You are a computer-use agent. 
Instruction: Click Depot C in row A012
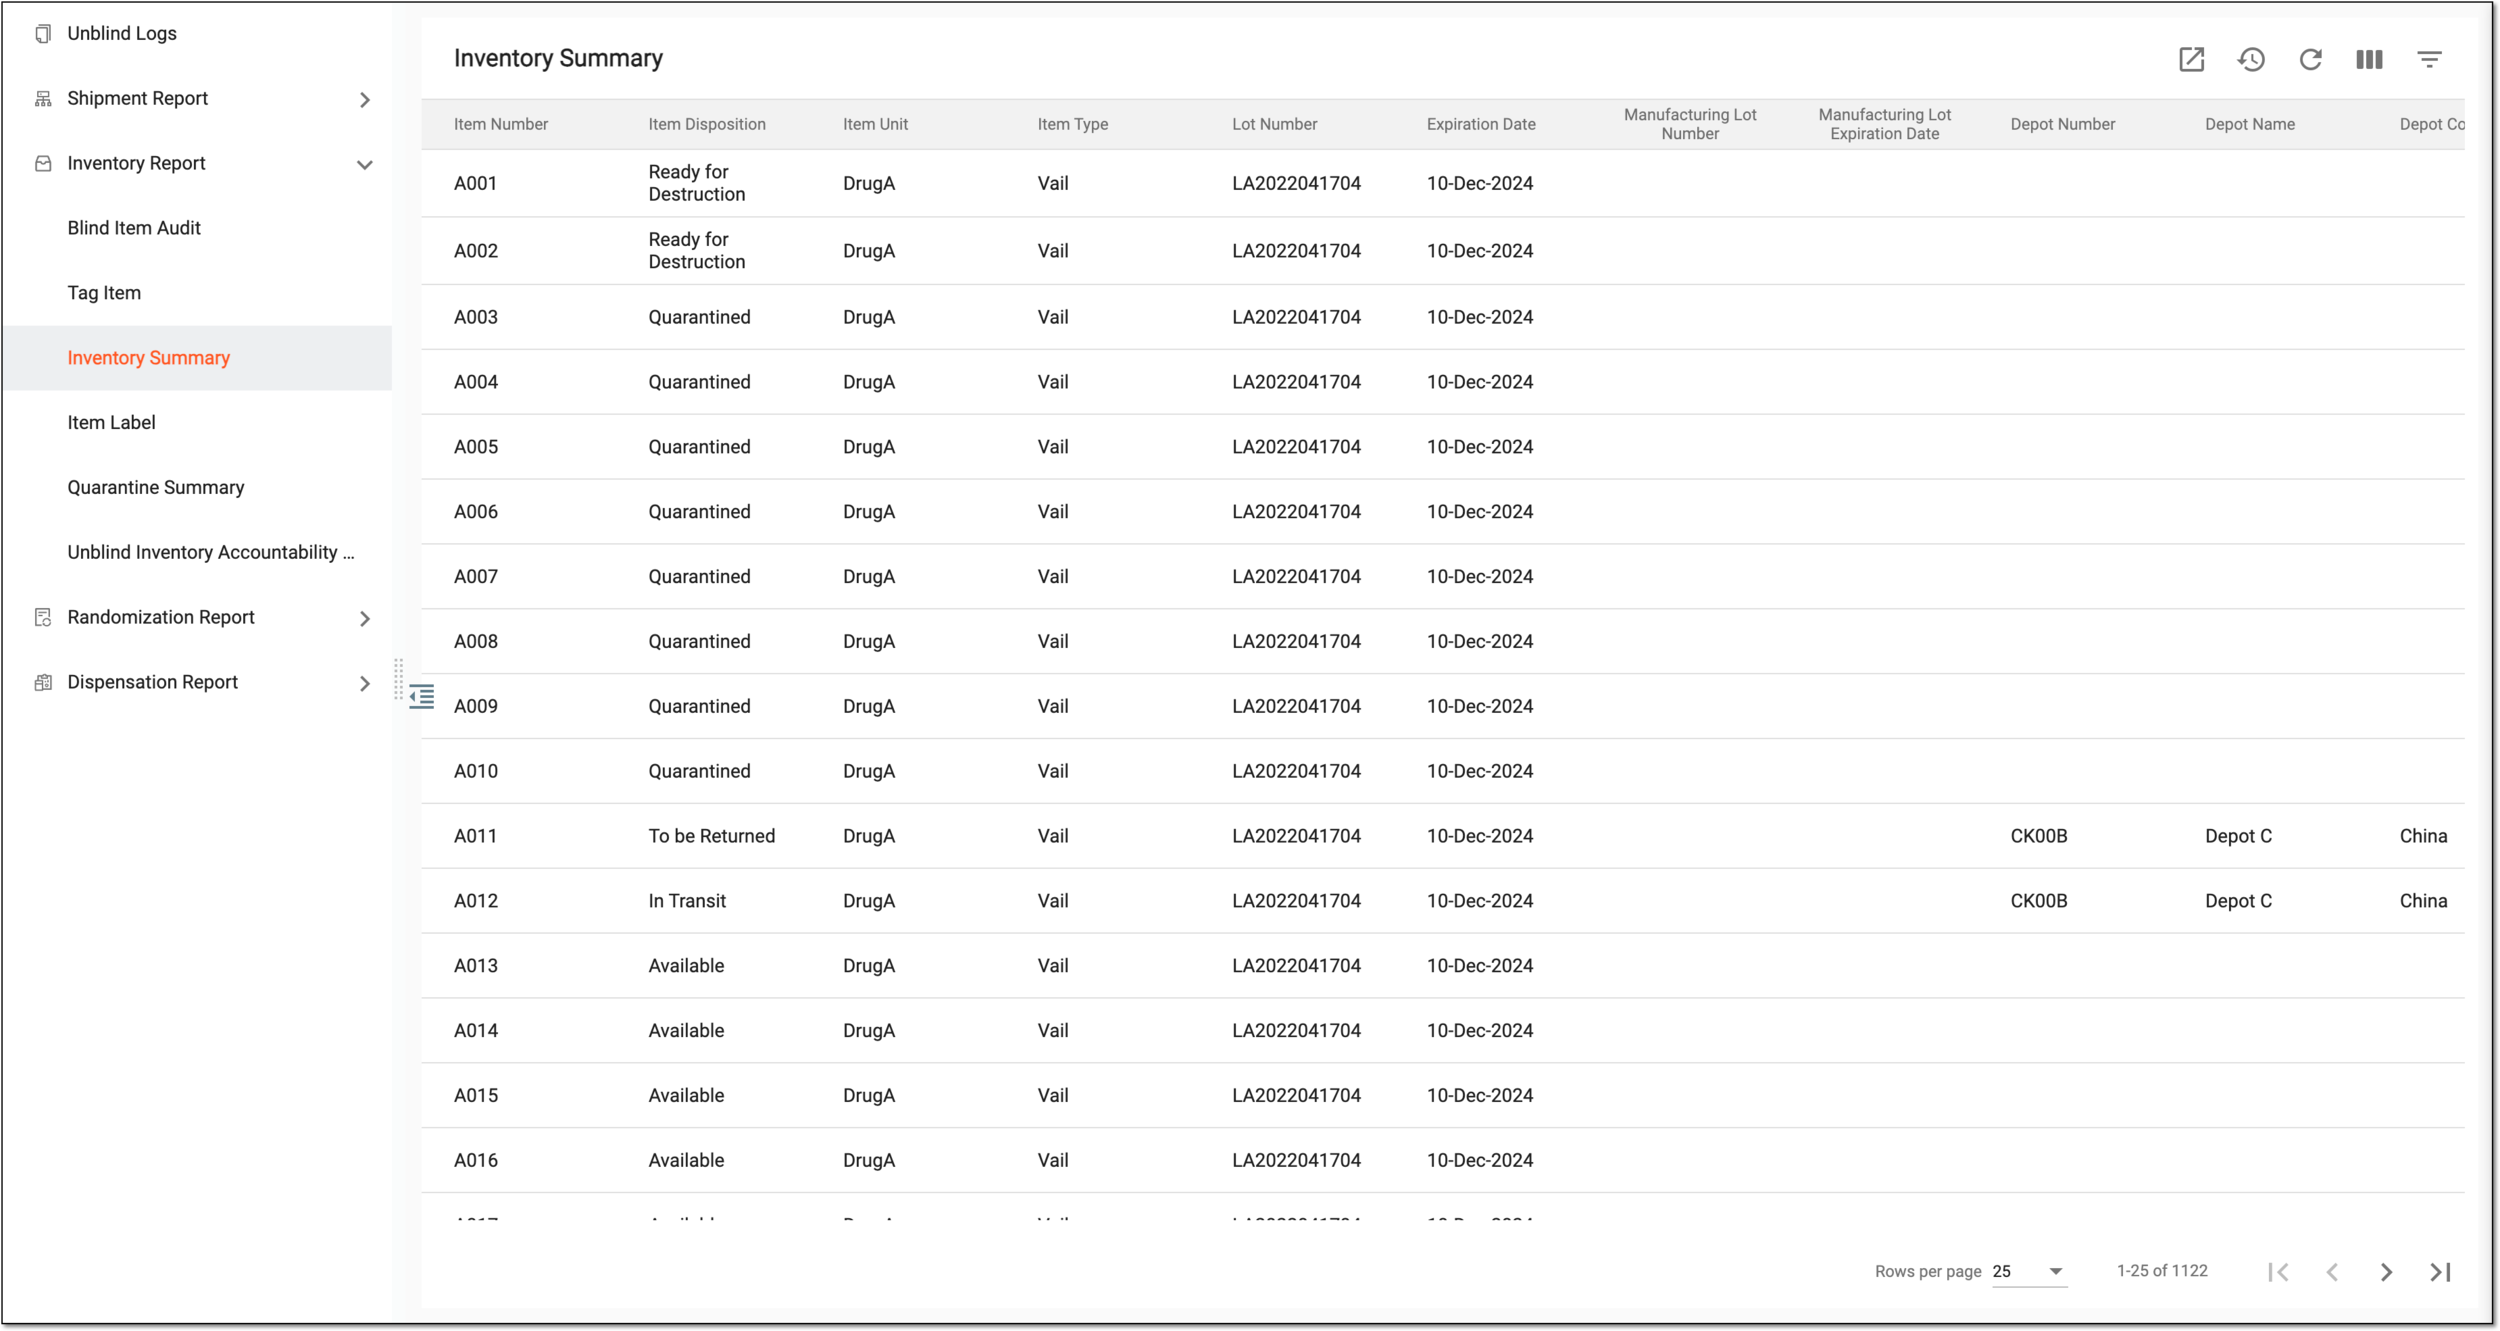click(2239, 901)
